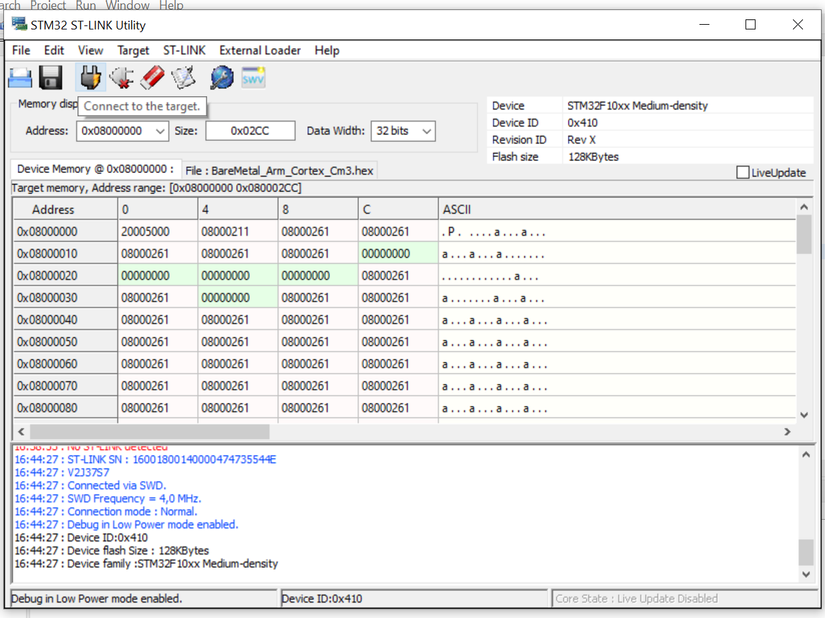This screenshot has height=618, width=825.
Task: Select the row address 0x08000060
Action: [x=65, y=364]
